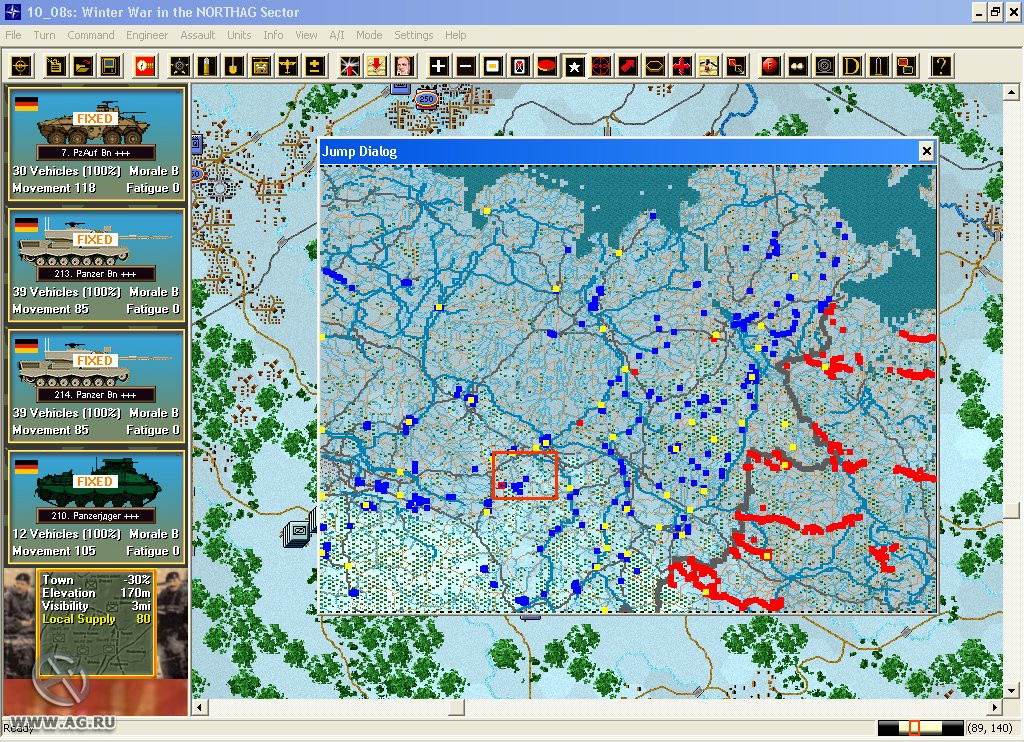Viewport: 1024px width, 742px height.
Task: Click the vertical scrollbar thumb
Action: (x=1011, y=509)
